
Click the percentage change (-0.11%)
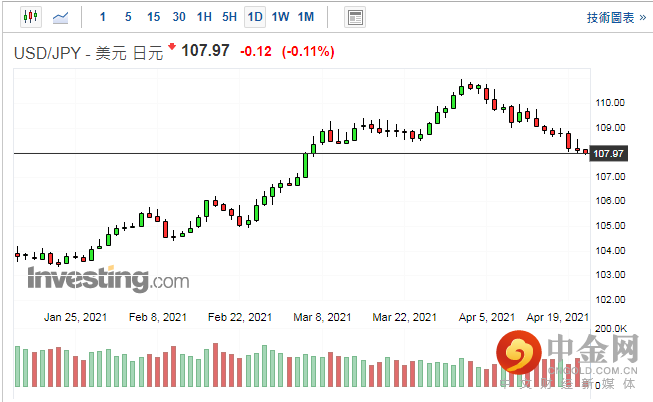(x=308, y=52)
